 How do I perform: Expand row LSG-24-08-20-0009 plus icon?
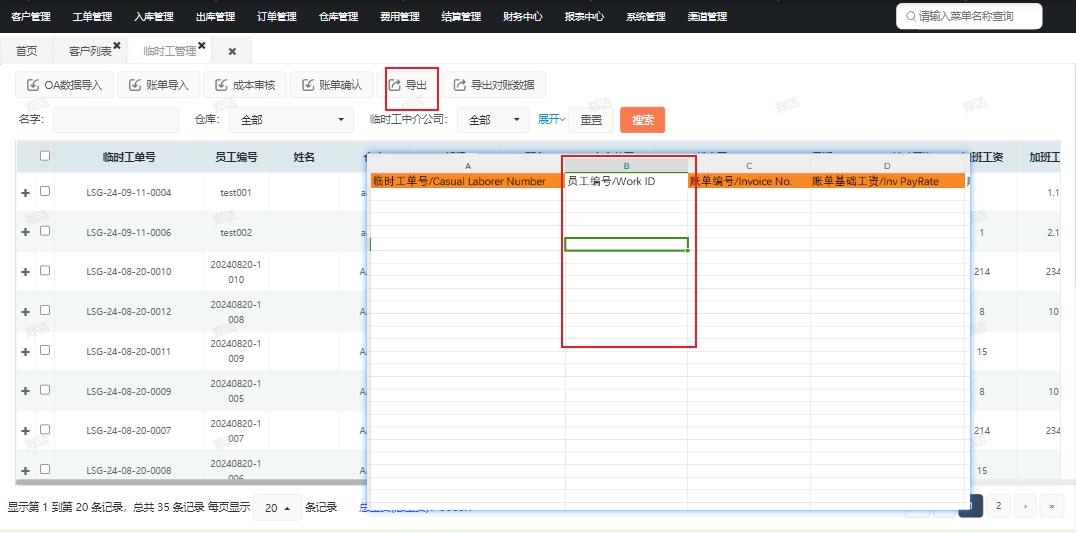click(x=25, y=391)
